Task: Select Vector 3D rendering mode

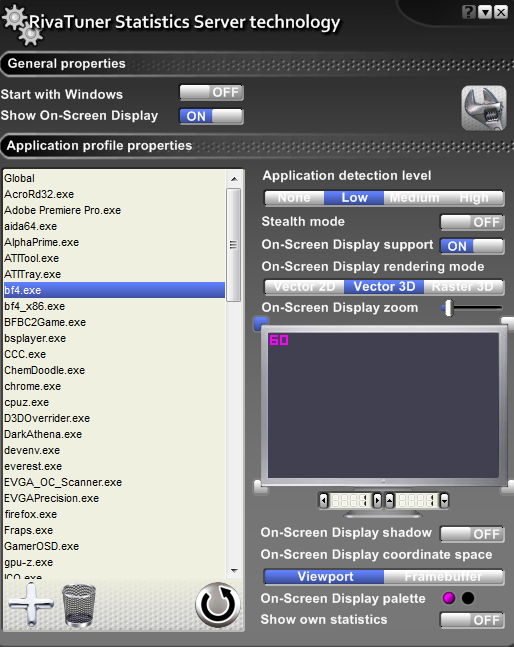Action: 384,287
